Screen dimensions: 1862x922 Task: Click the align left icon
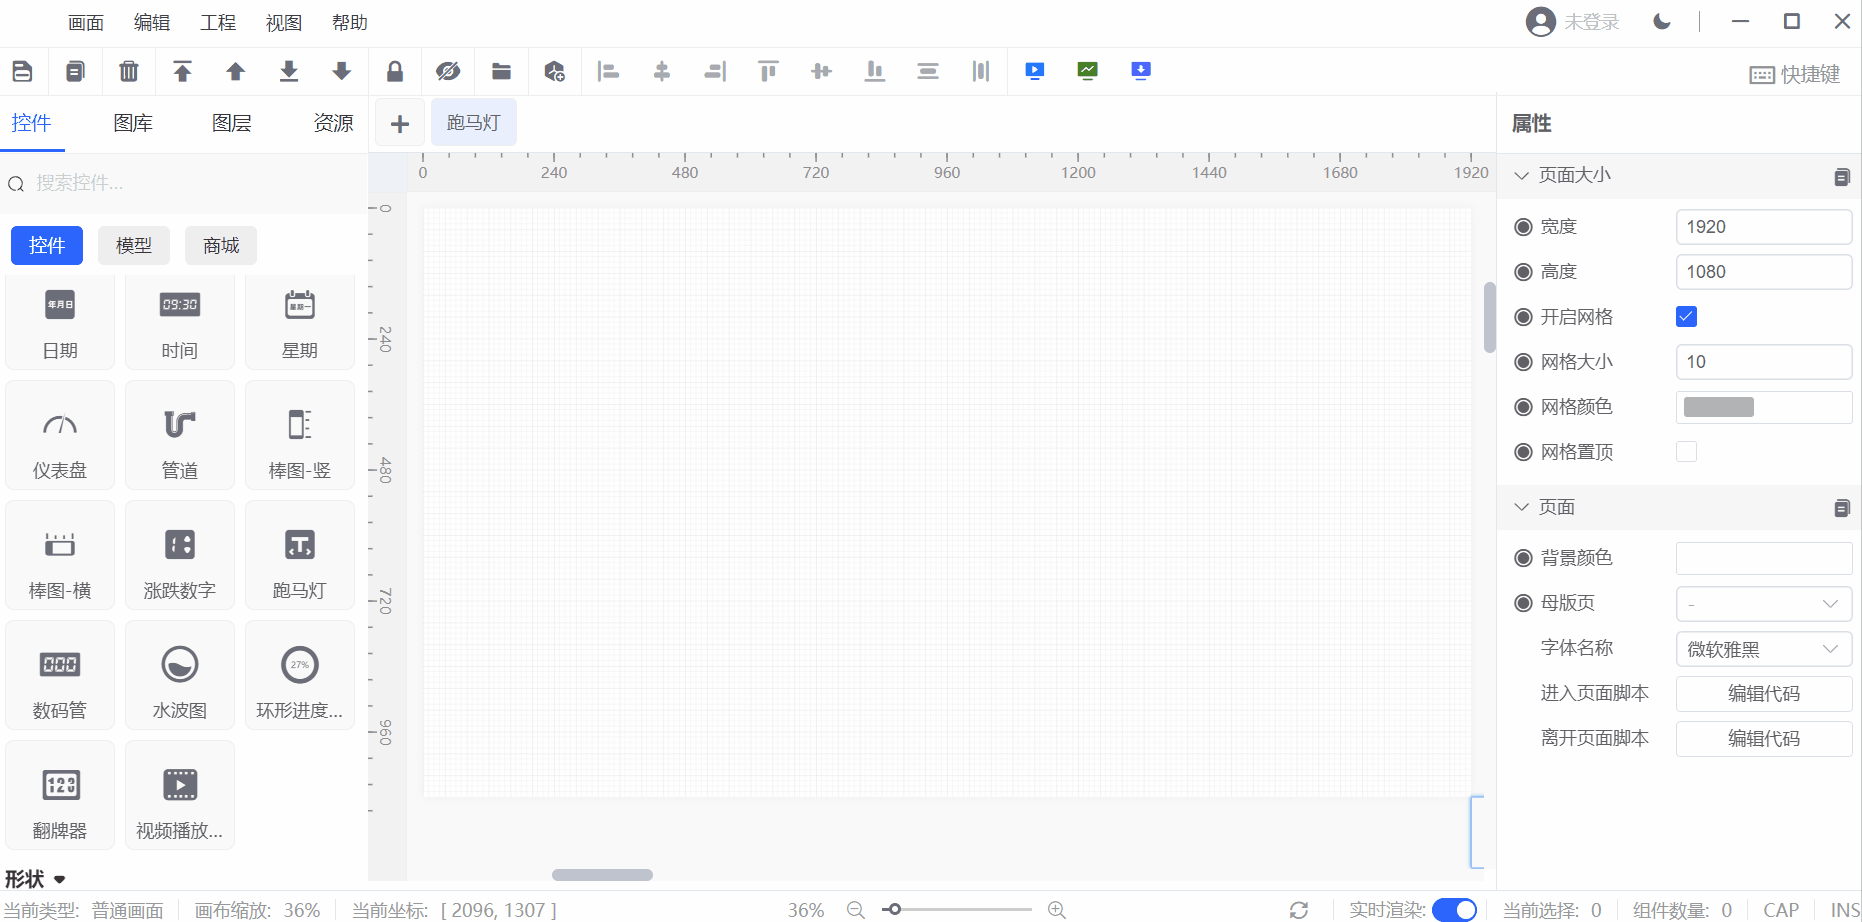(x=608, y=71)
